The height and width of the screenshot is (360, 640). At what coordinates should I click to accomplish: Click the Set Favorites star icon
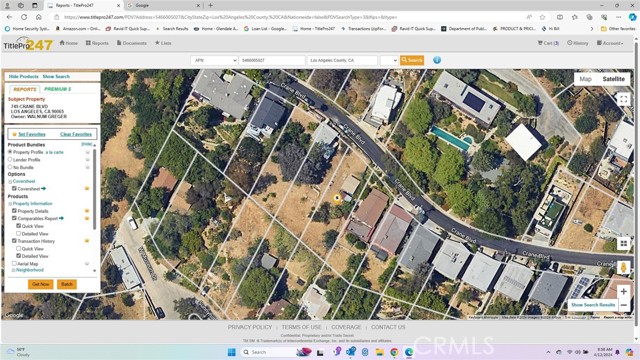pos(14,134)
